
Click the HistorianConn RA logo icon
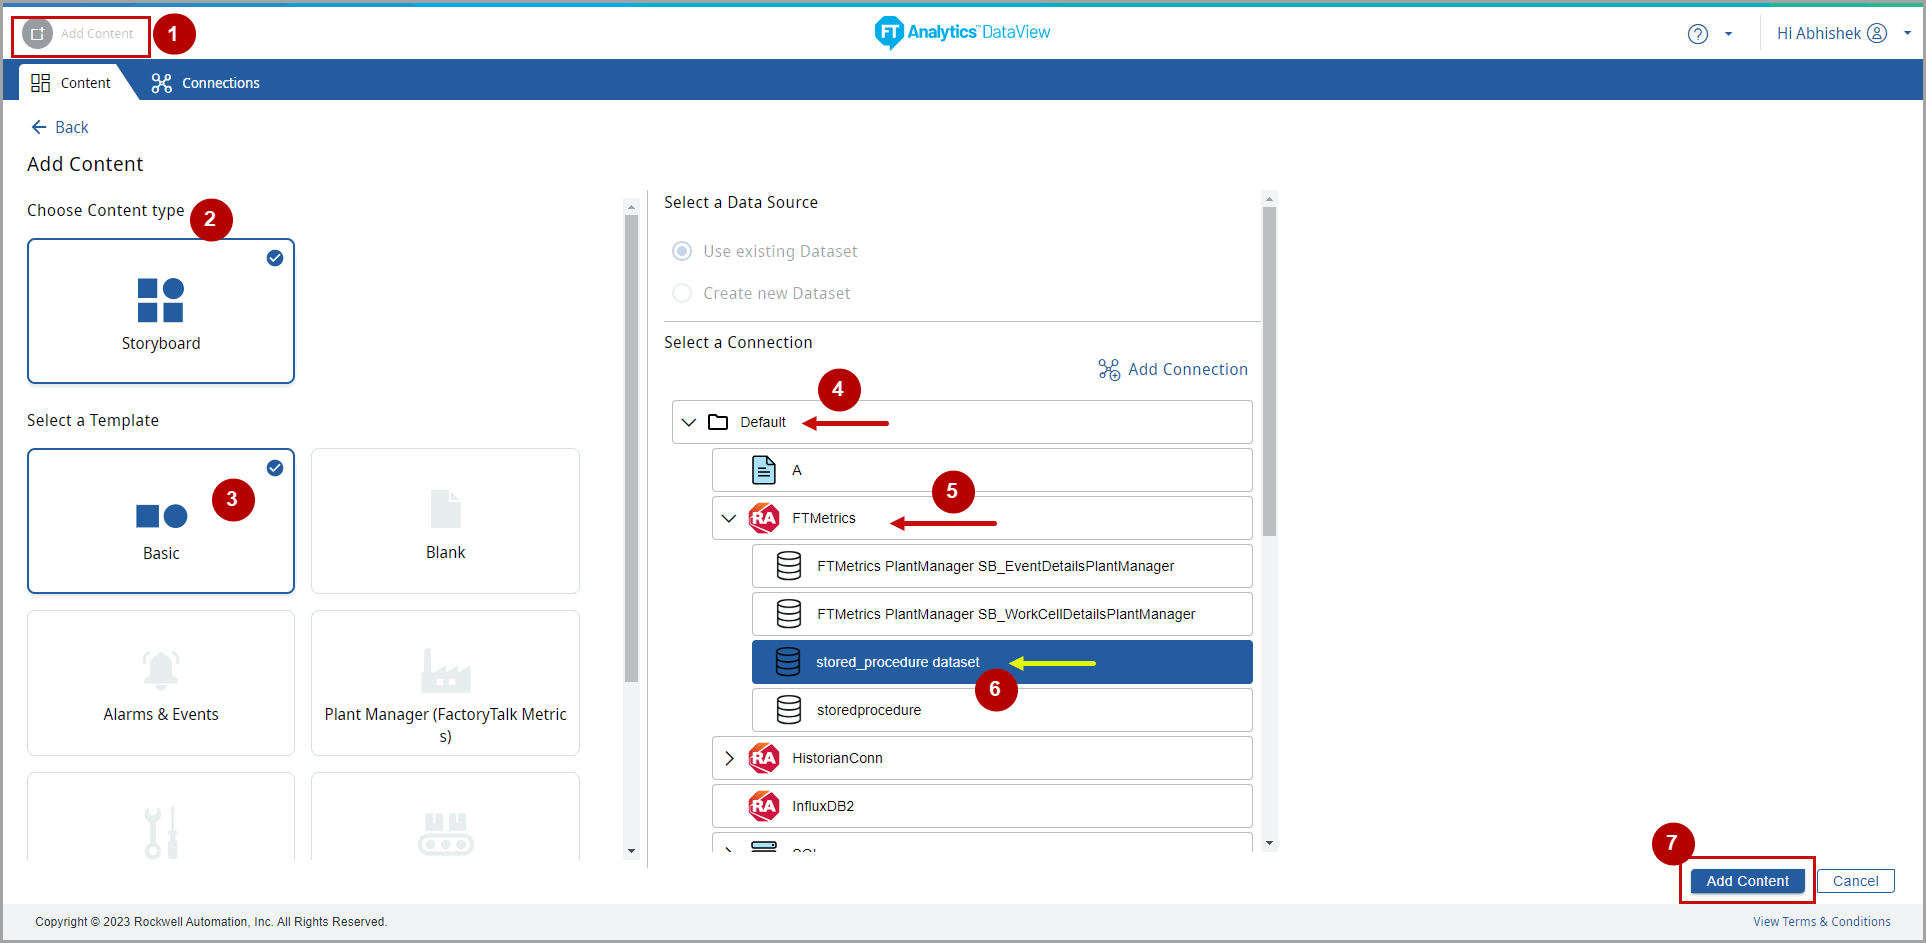point(764,758)
